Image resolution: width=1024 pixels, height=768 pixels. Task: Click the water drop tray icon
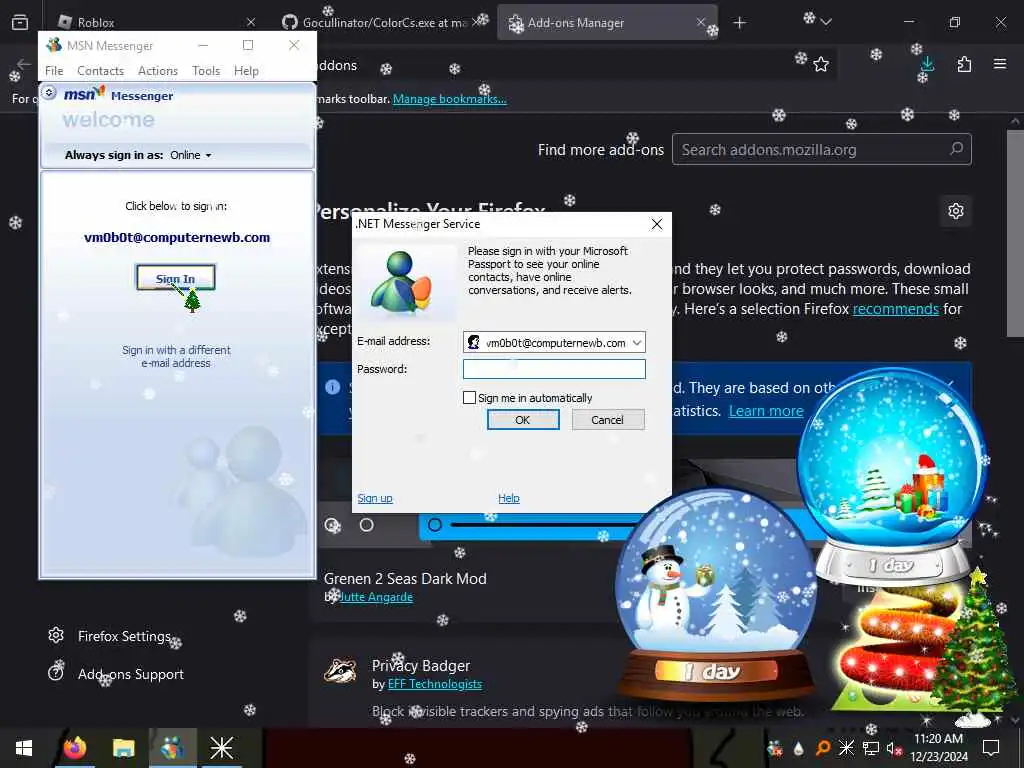tap(799, 748)
